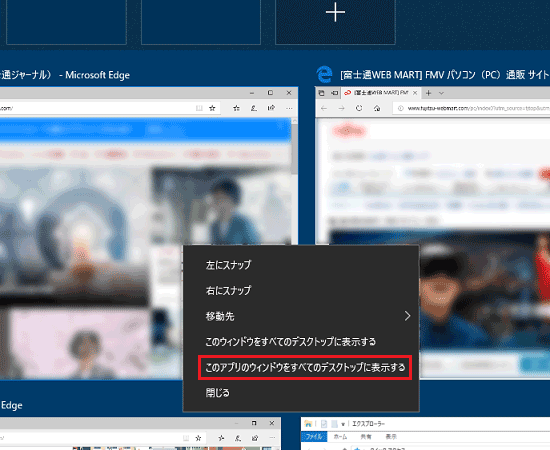
Task: Add a new virtual desktop with the plus button
Action: [335, 12]
